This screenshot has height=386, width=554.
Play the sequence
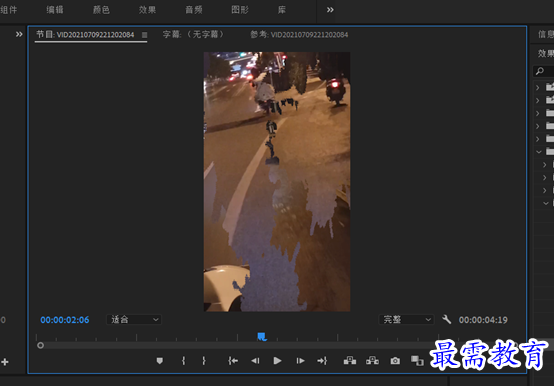coord(277,361)
